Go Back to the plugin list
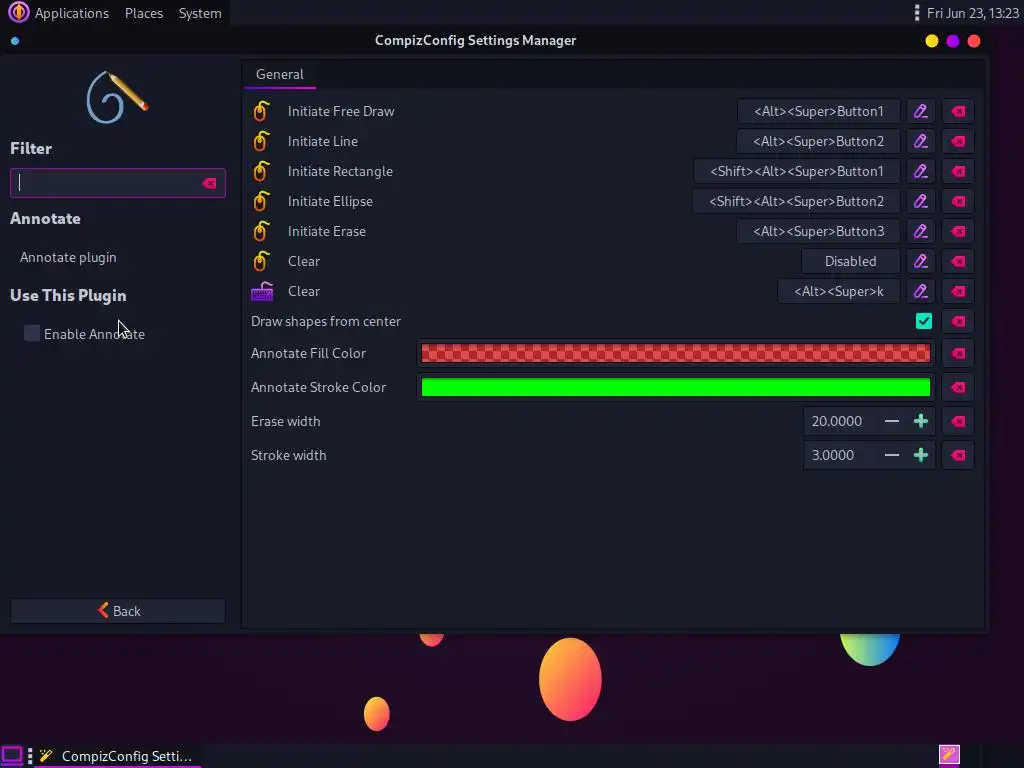1024x768 pixels. (x=118, y=611)
